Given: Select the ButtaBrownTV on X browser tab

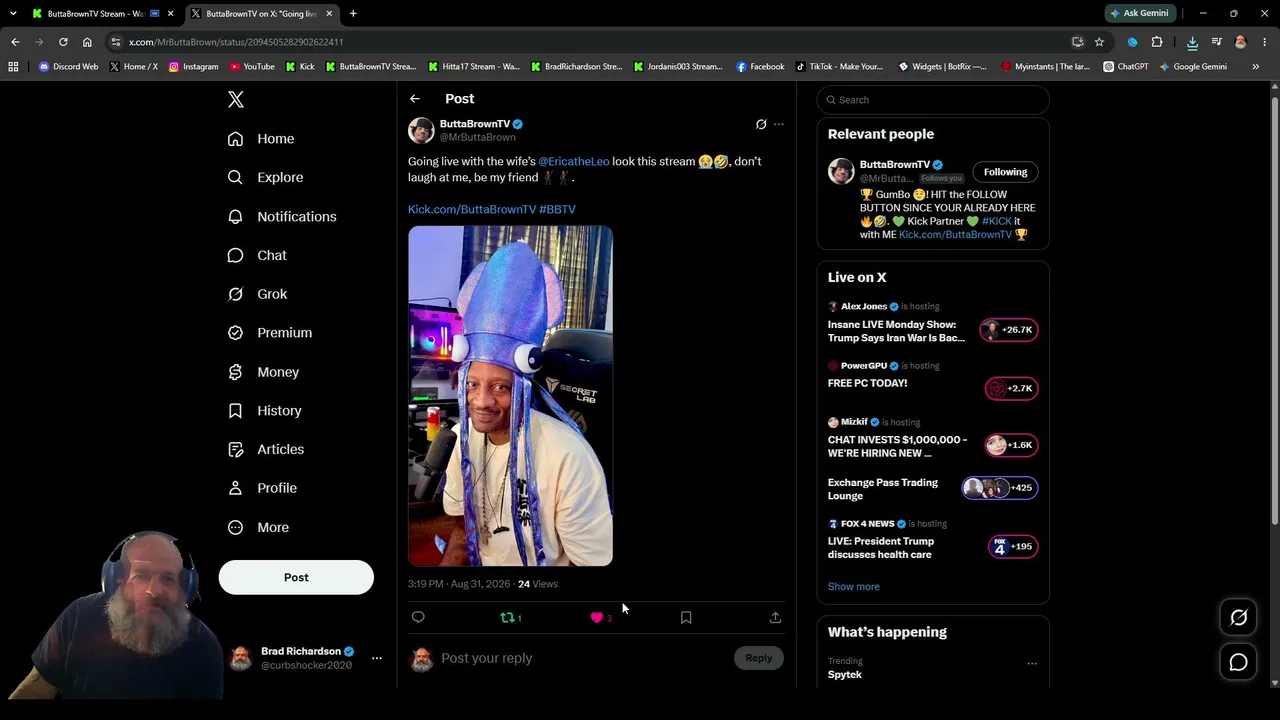Looking at the screenshot, I should click(x=262, y=14).
